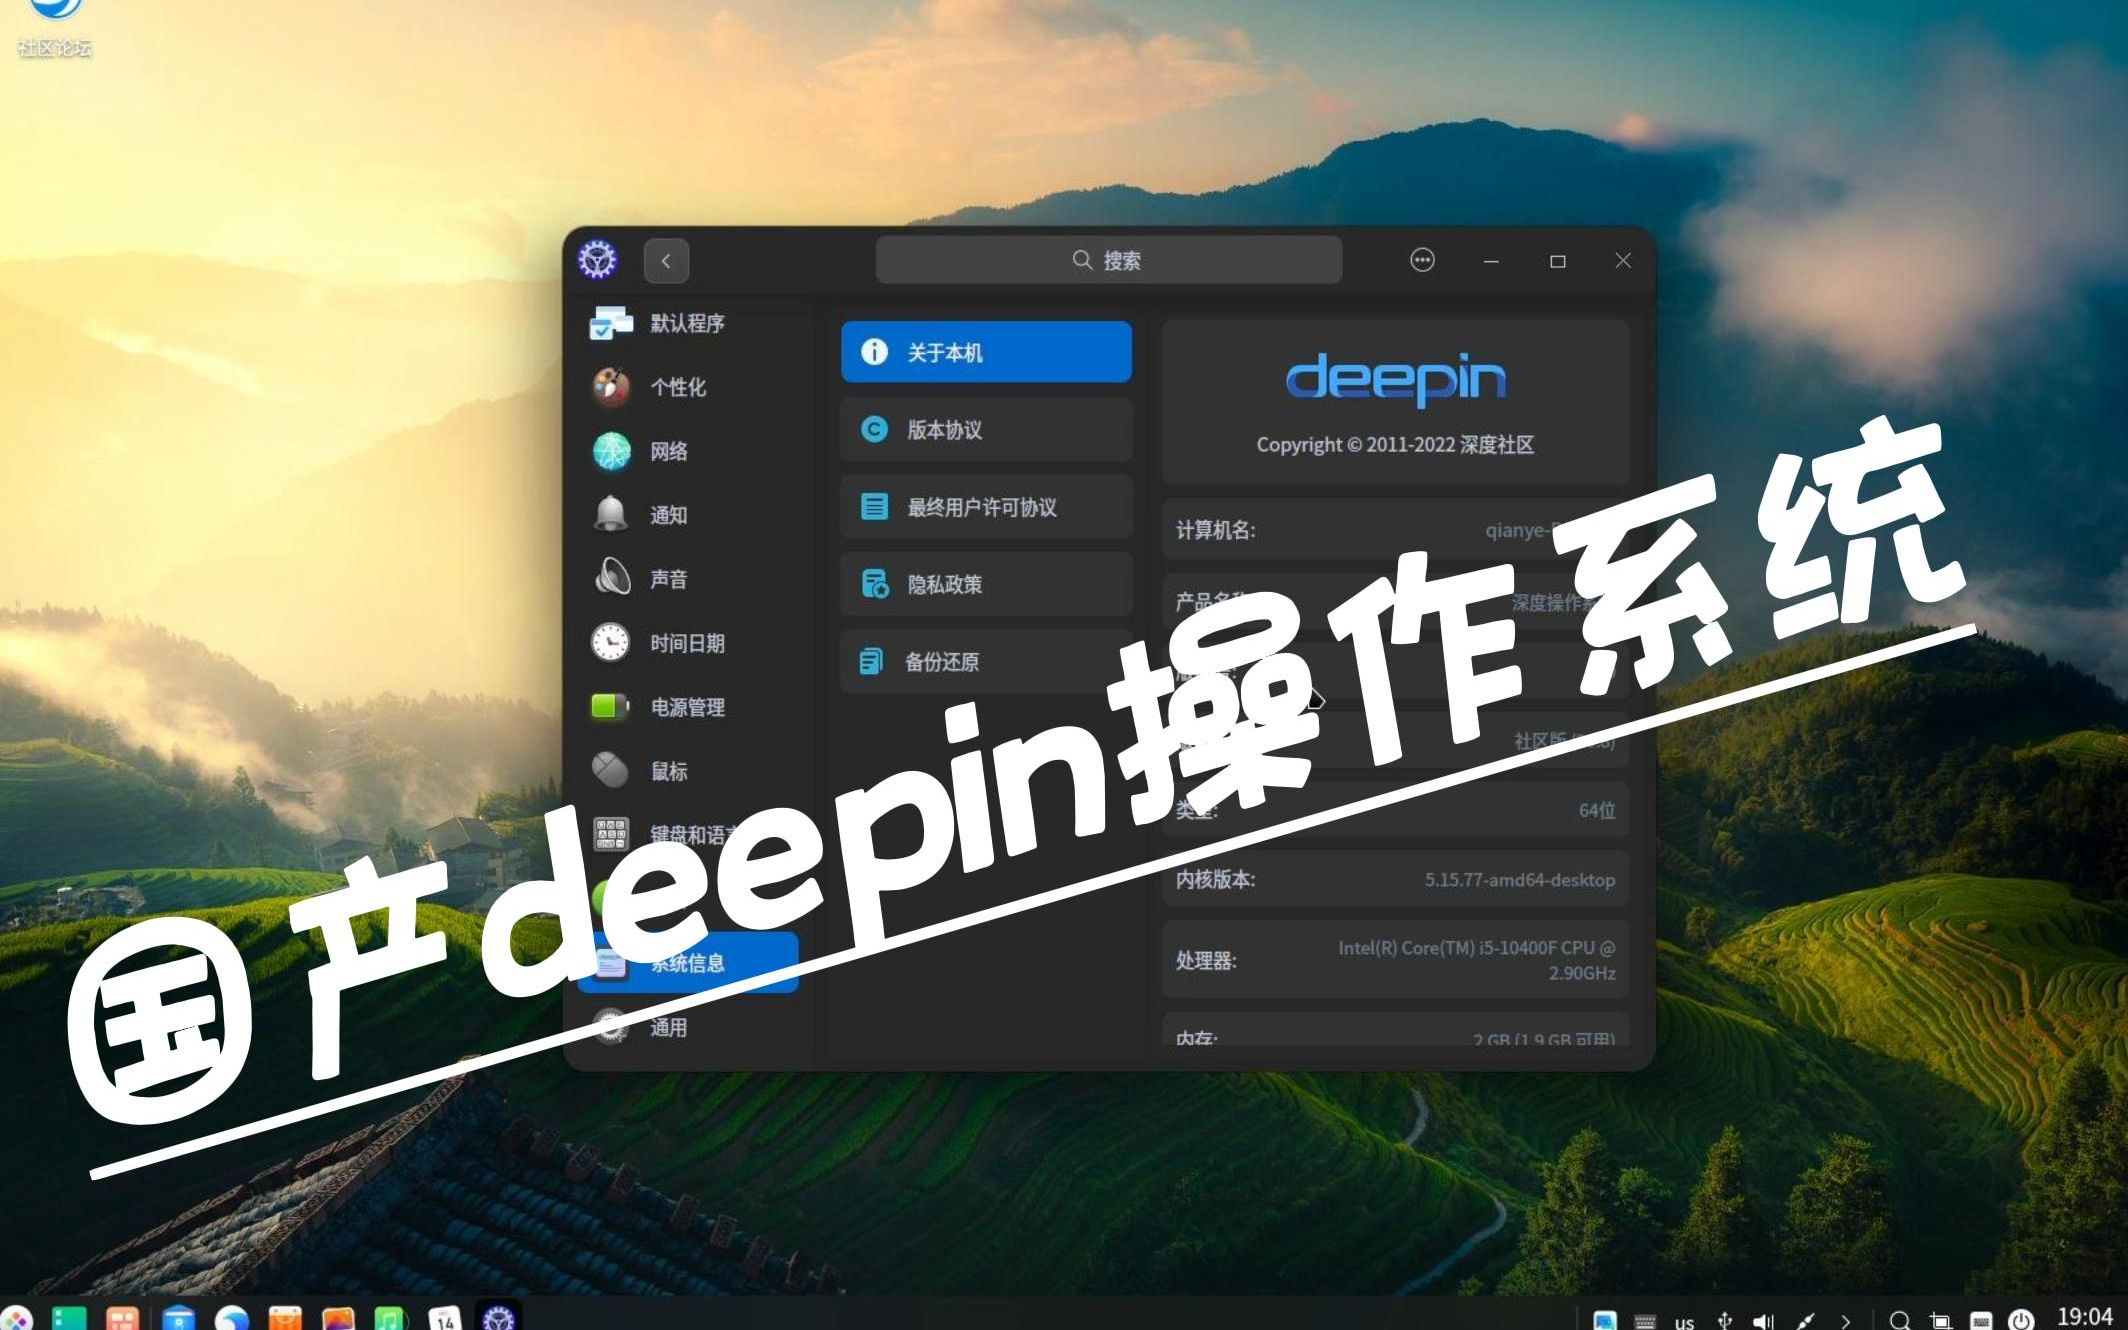Click the power button in taskbar

coord(2021,1321)
